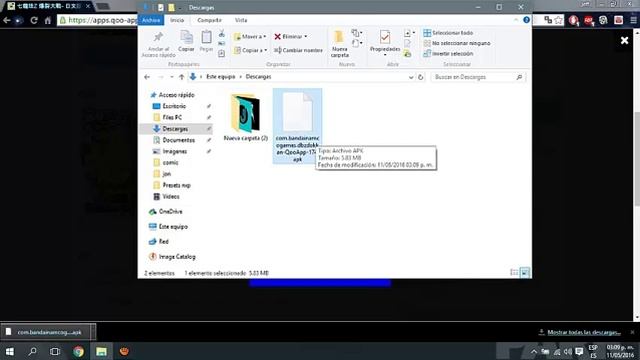Viewport: 640px width, 360px height.
Task: Select Documentos in the sidebar
Action: point(179,140)
